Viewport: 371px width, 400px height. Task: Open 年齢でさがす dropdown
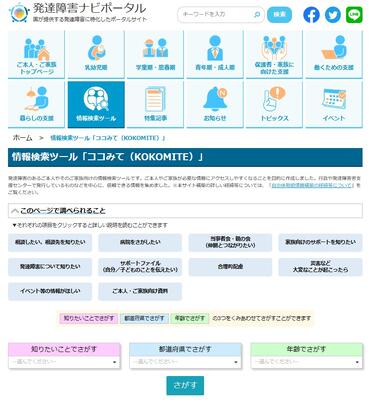pyautogui.click(x=306, y=362)
